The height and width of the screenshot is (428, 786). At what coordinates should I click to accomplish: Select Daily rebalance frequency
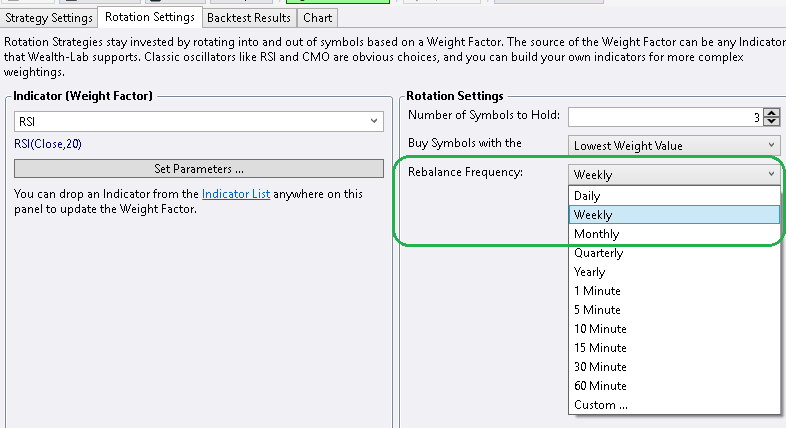tap(587, 196)
